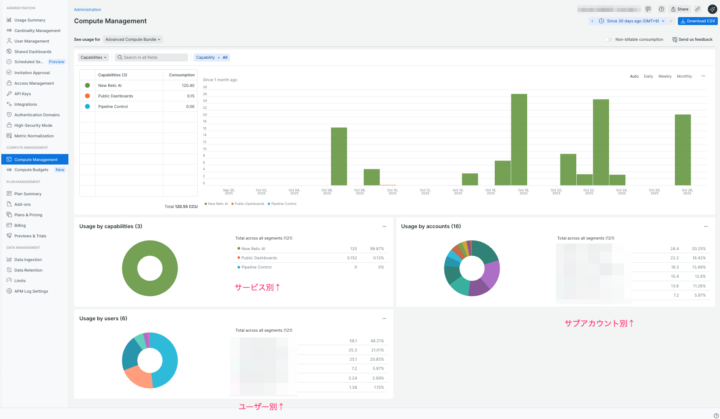Click the Download CSV button

click(696, 20)
